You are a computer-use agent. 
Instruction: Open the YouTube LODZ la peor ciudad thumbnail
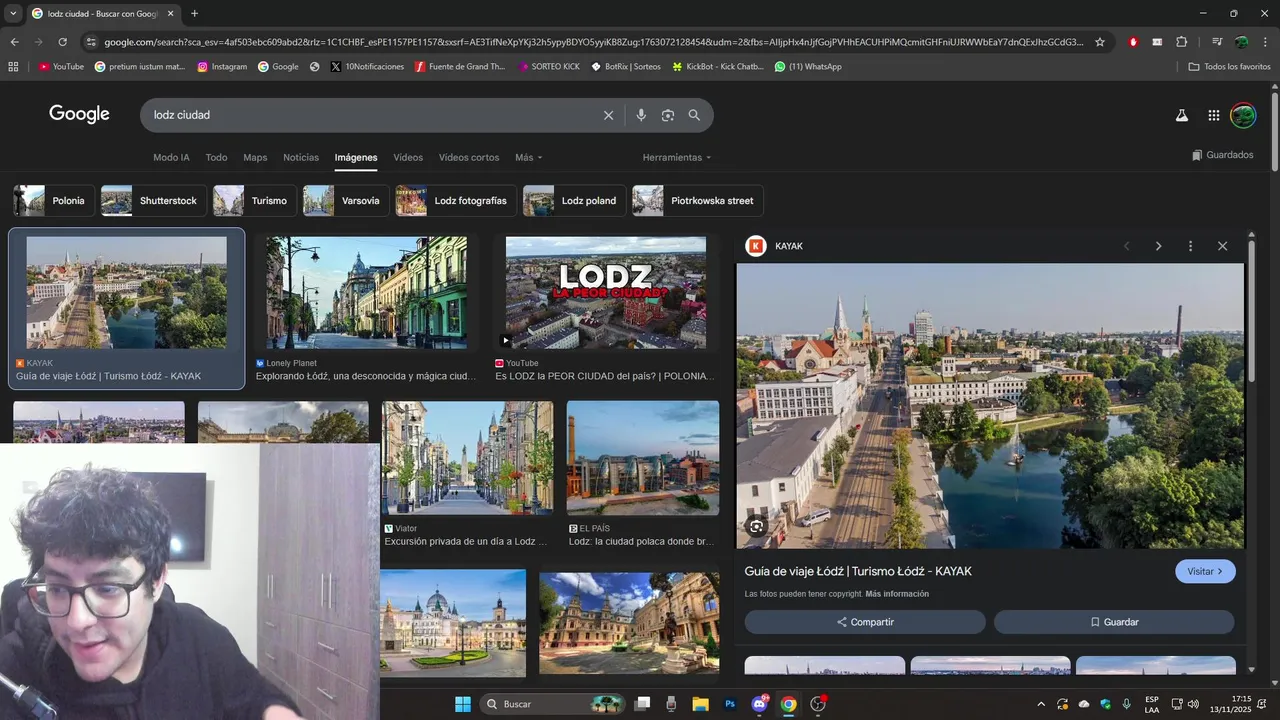606,292
